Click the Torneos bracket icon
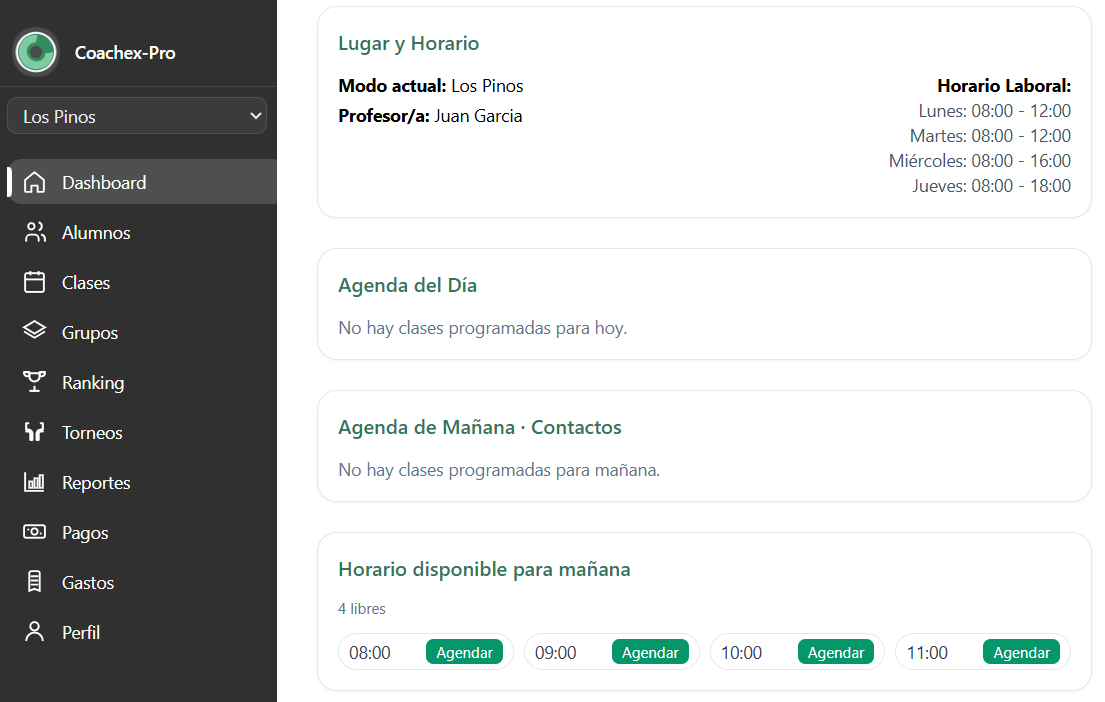The height and width of the screenshot is (702, 1105). click(35, 433)
